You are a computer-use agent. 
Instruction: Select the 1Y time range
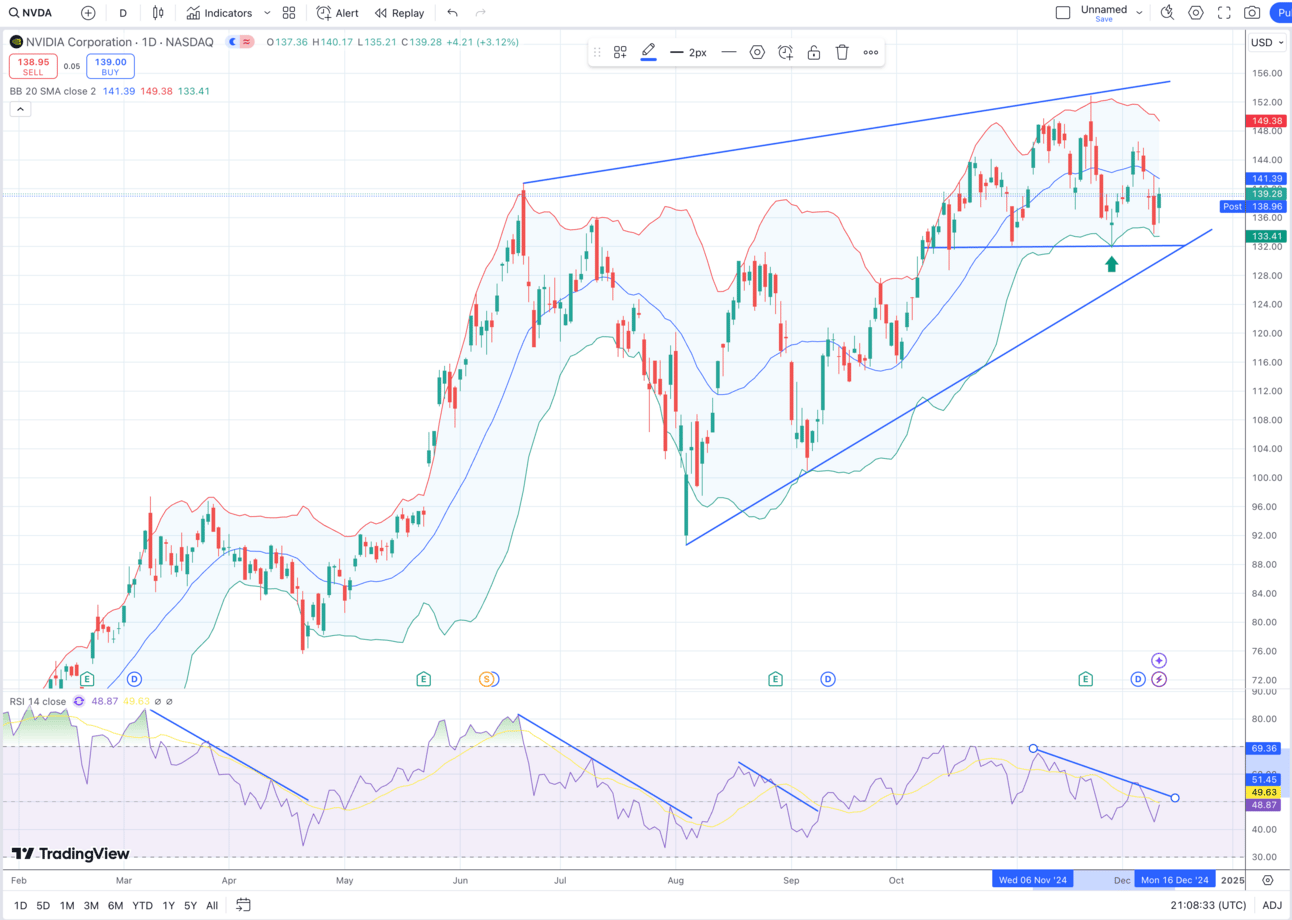pos(167,906)
